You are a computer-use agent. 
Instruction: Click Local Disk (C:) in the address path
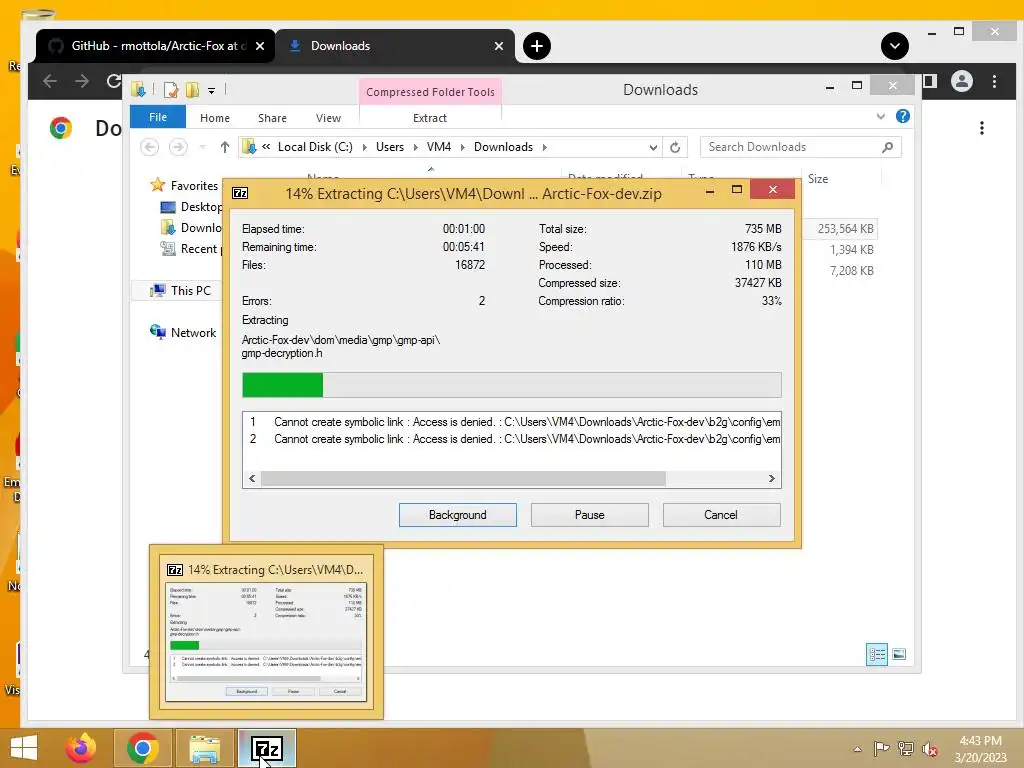tap(315, 147)
